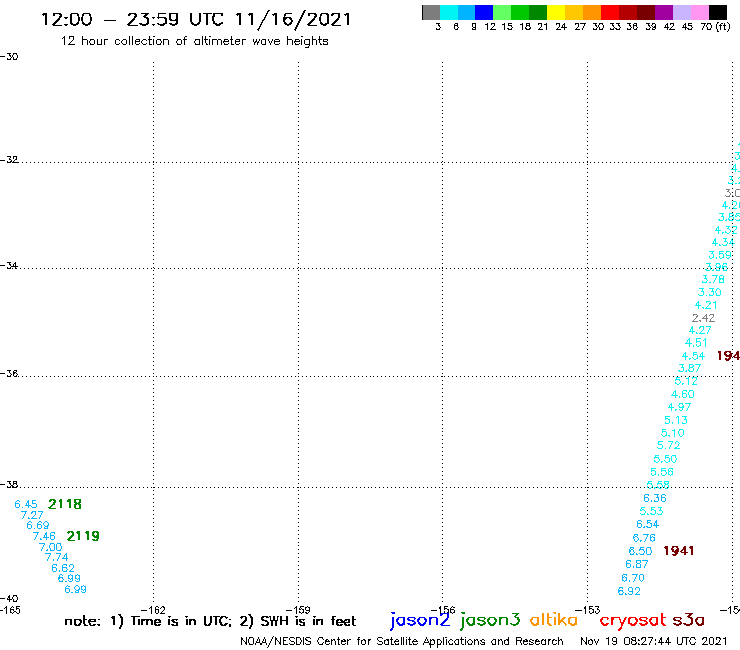
Task: Click the red 'cryosat' satellite label
Action: coord(633,621)
